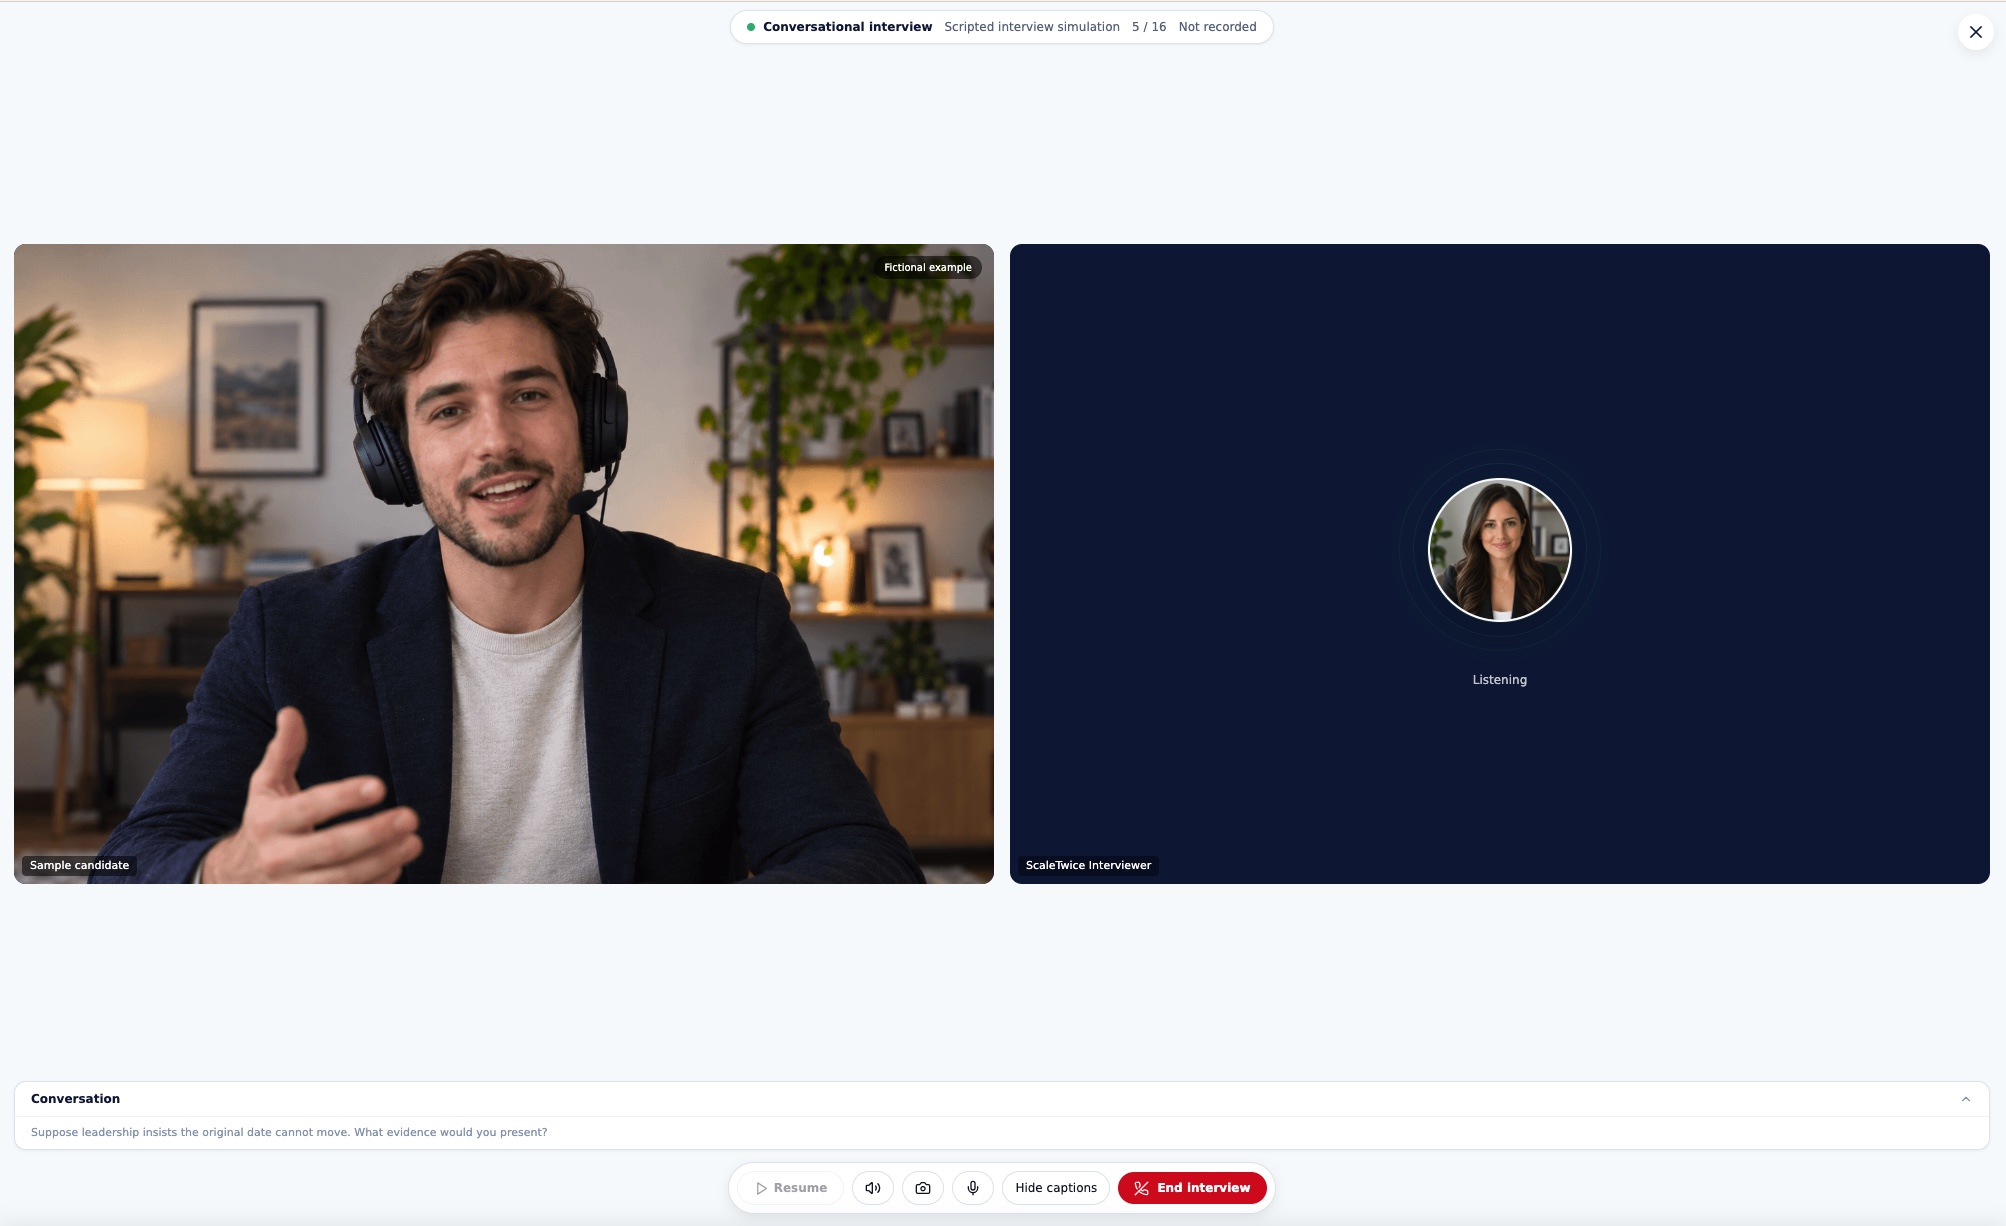Click the 'Conversation' panel heading

(75, 1099)
